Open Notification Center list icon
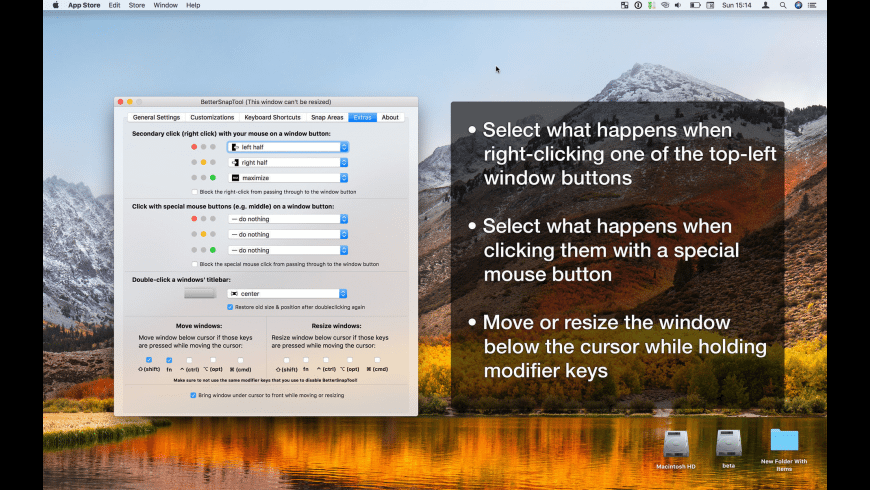 point(812,5)
